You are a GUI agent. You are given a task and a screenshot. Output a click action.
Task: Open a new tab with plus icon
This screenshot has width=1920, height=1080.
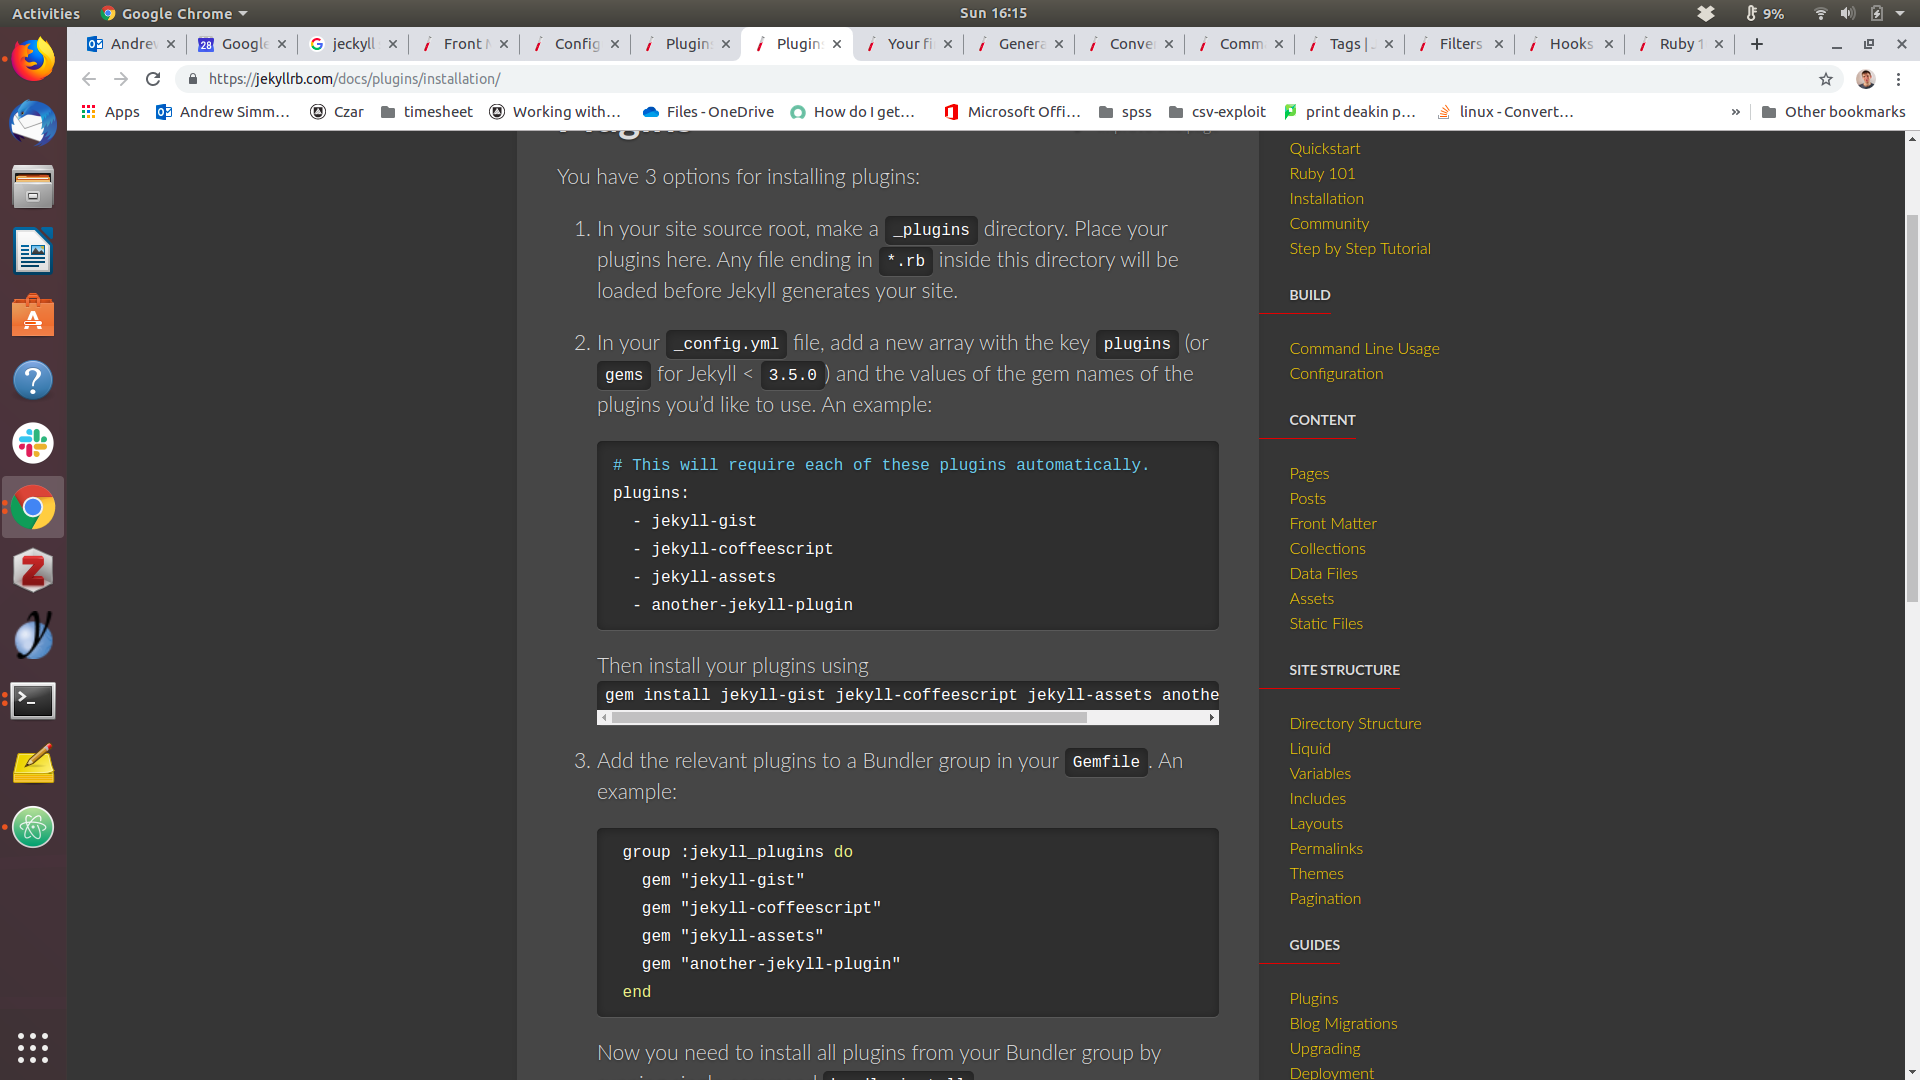[x=1757, y=44]
